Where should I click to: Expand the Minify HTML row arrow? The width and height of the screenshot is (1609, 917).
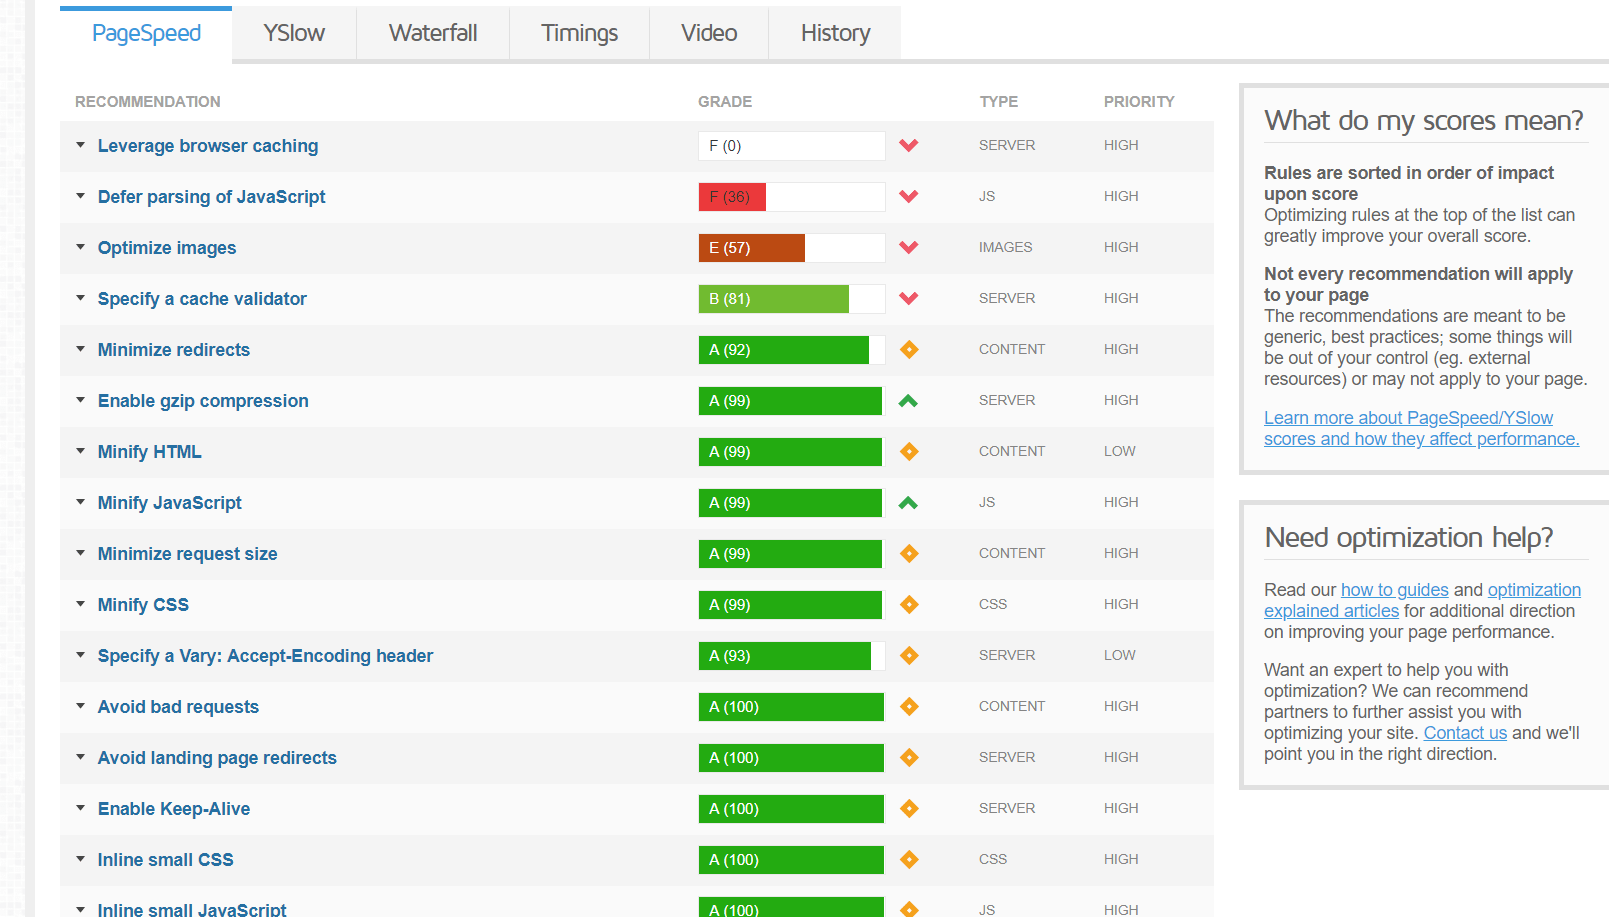81,451
